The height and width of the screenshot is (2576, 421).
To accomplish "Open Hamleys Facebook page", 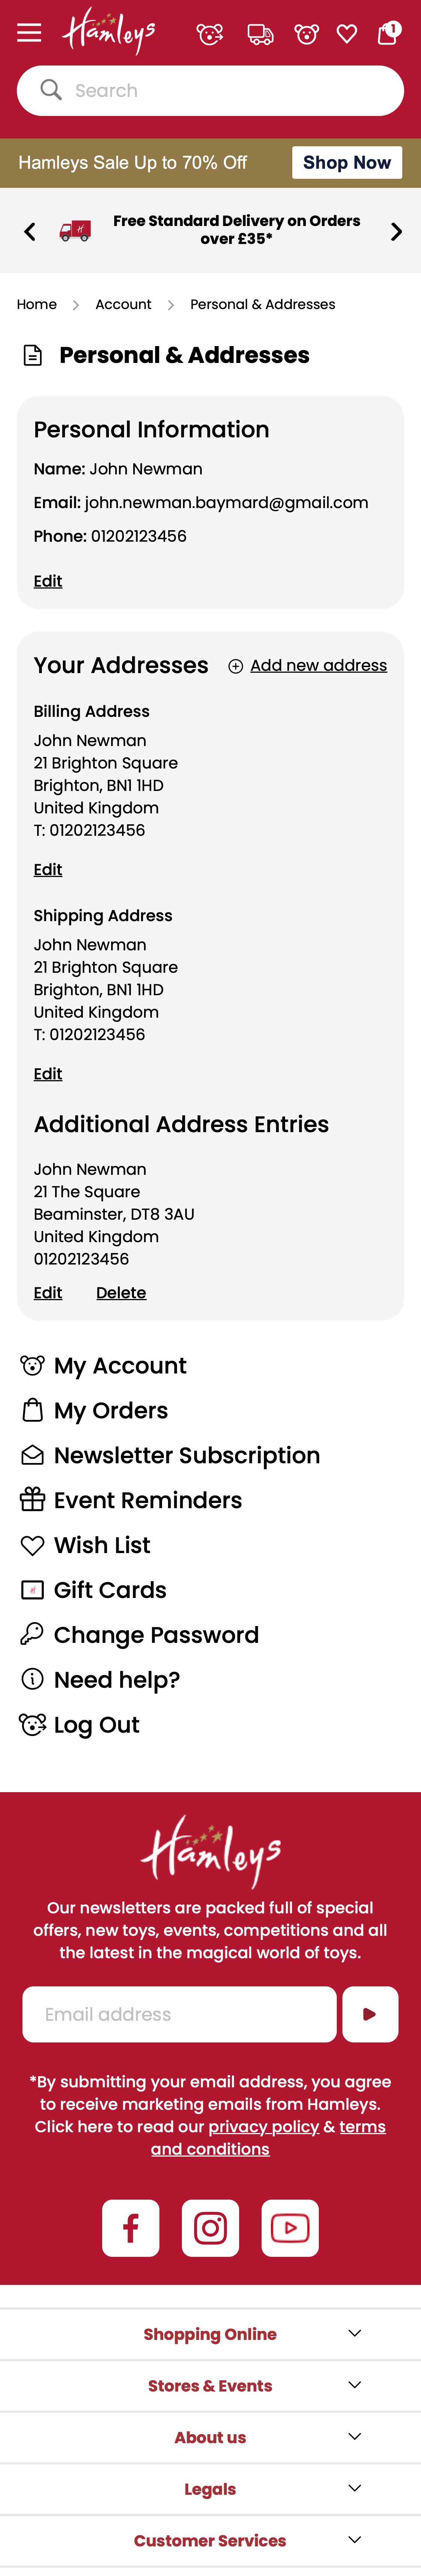I will point(131,2228).
